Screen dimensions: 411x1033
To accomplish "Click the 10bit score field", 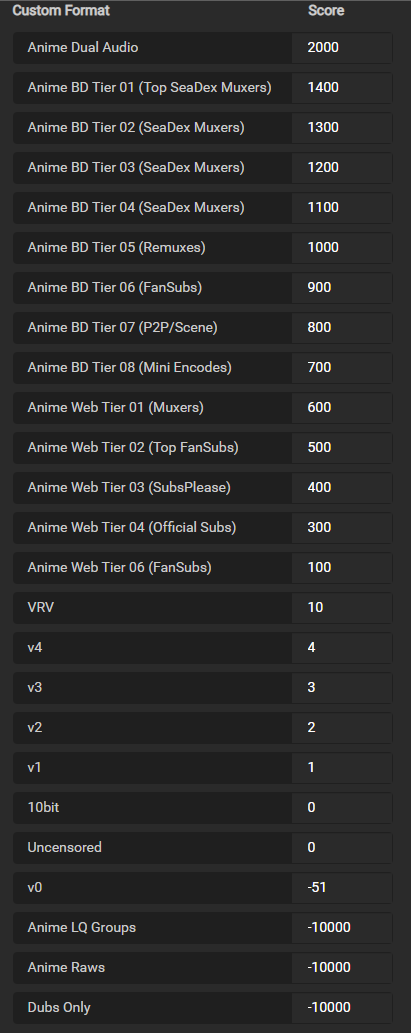I will pyautogui.click(x=341, y=808).
